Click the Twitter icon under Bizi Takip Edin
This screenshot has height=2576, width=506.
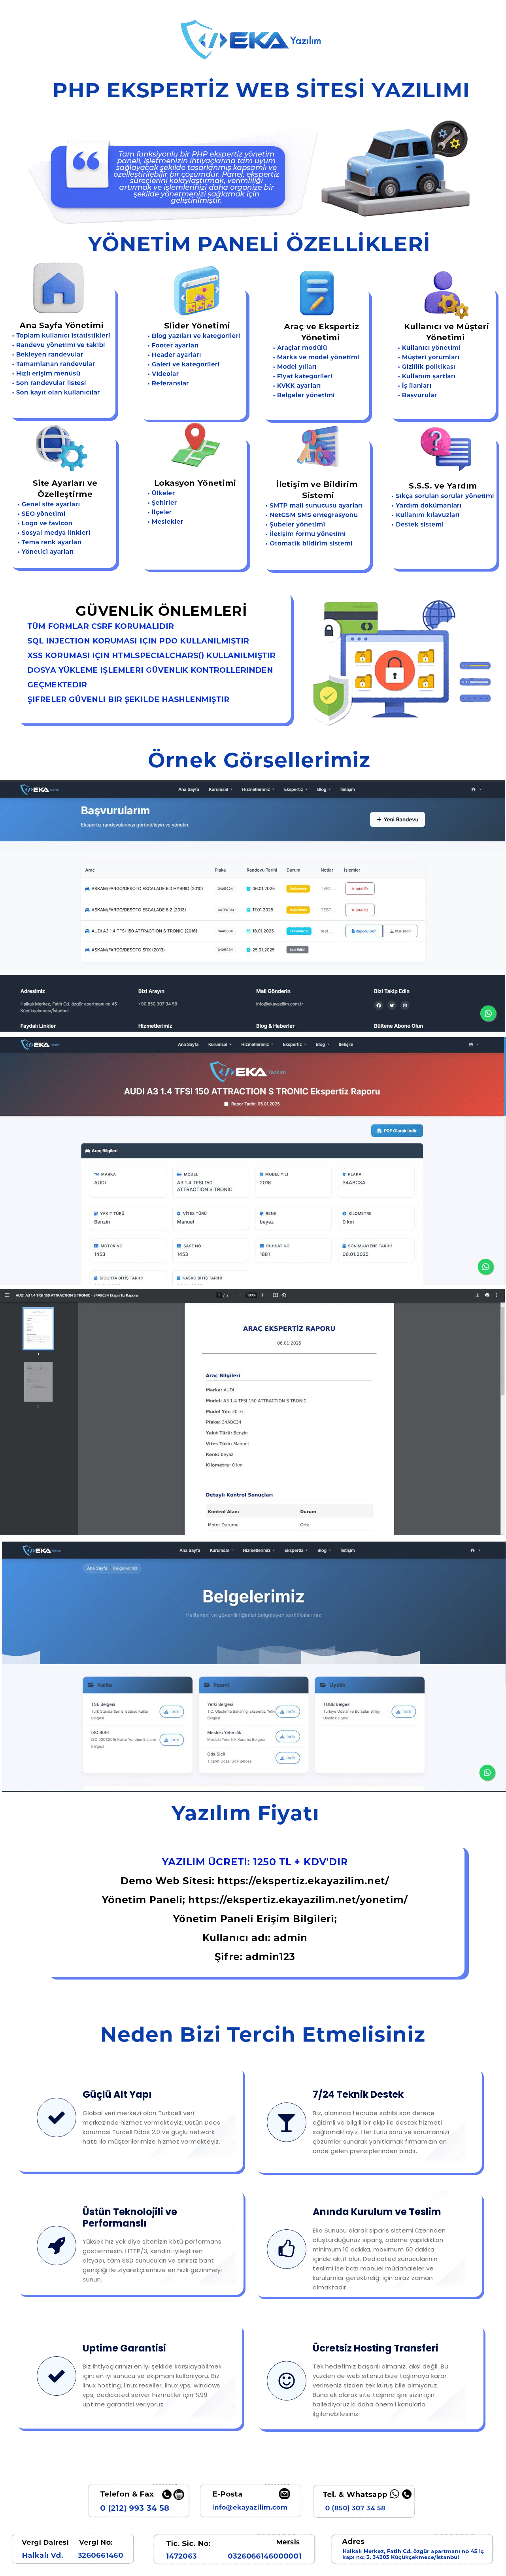(x=392, y=1005)
